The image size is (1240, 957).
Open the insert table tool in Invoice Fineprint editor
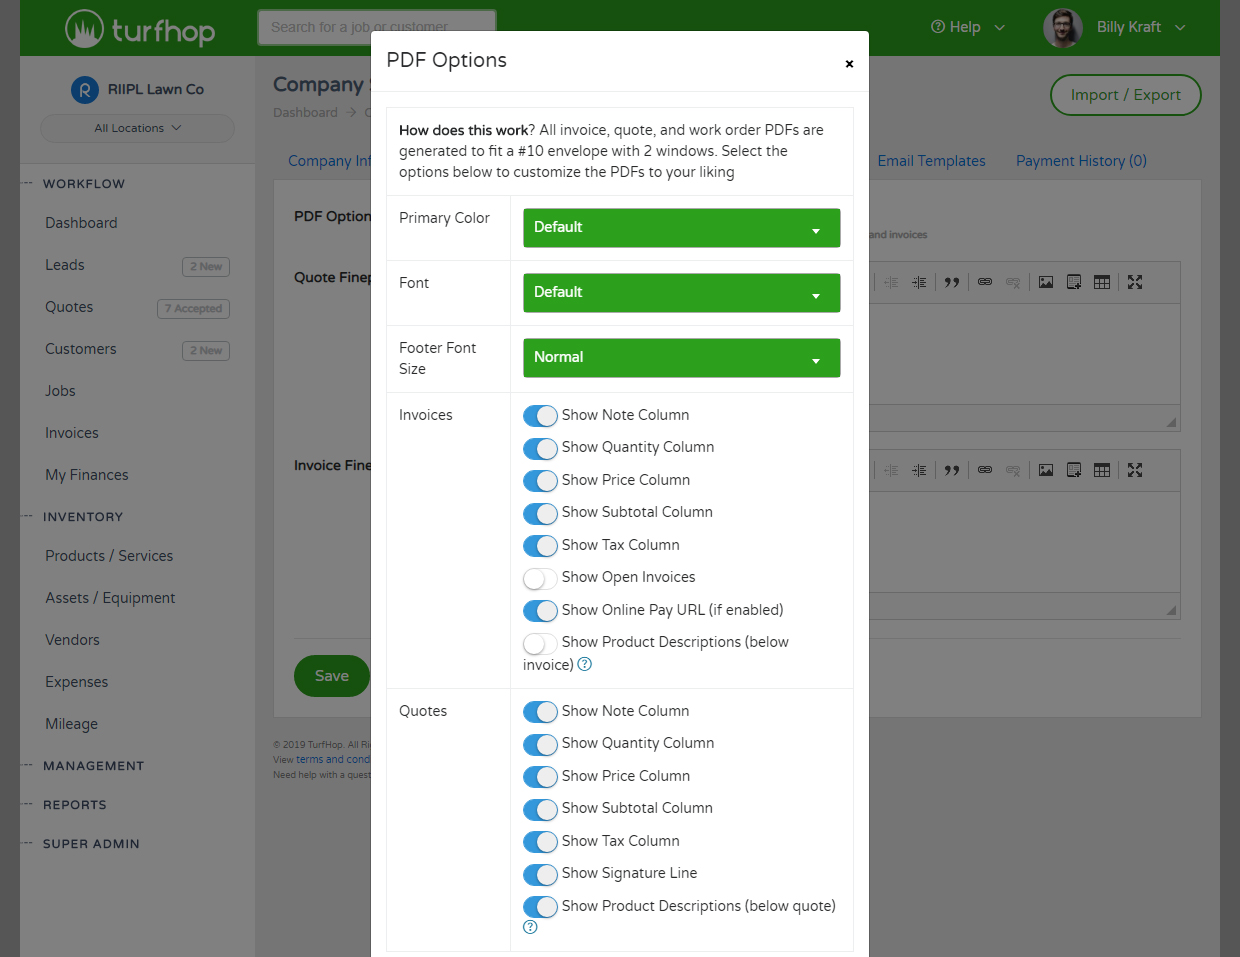coord(1101,470)
